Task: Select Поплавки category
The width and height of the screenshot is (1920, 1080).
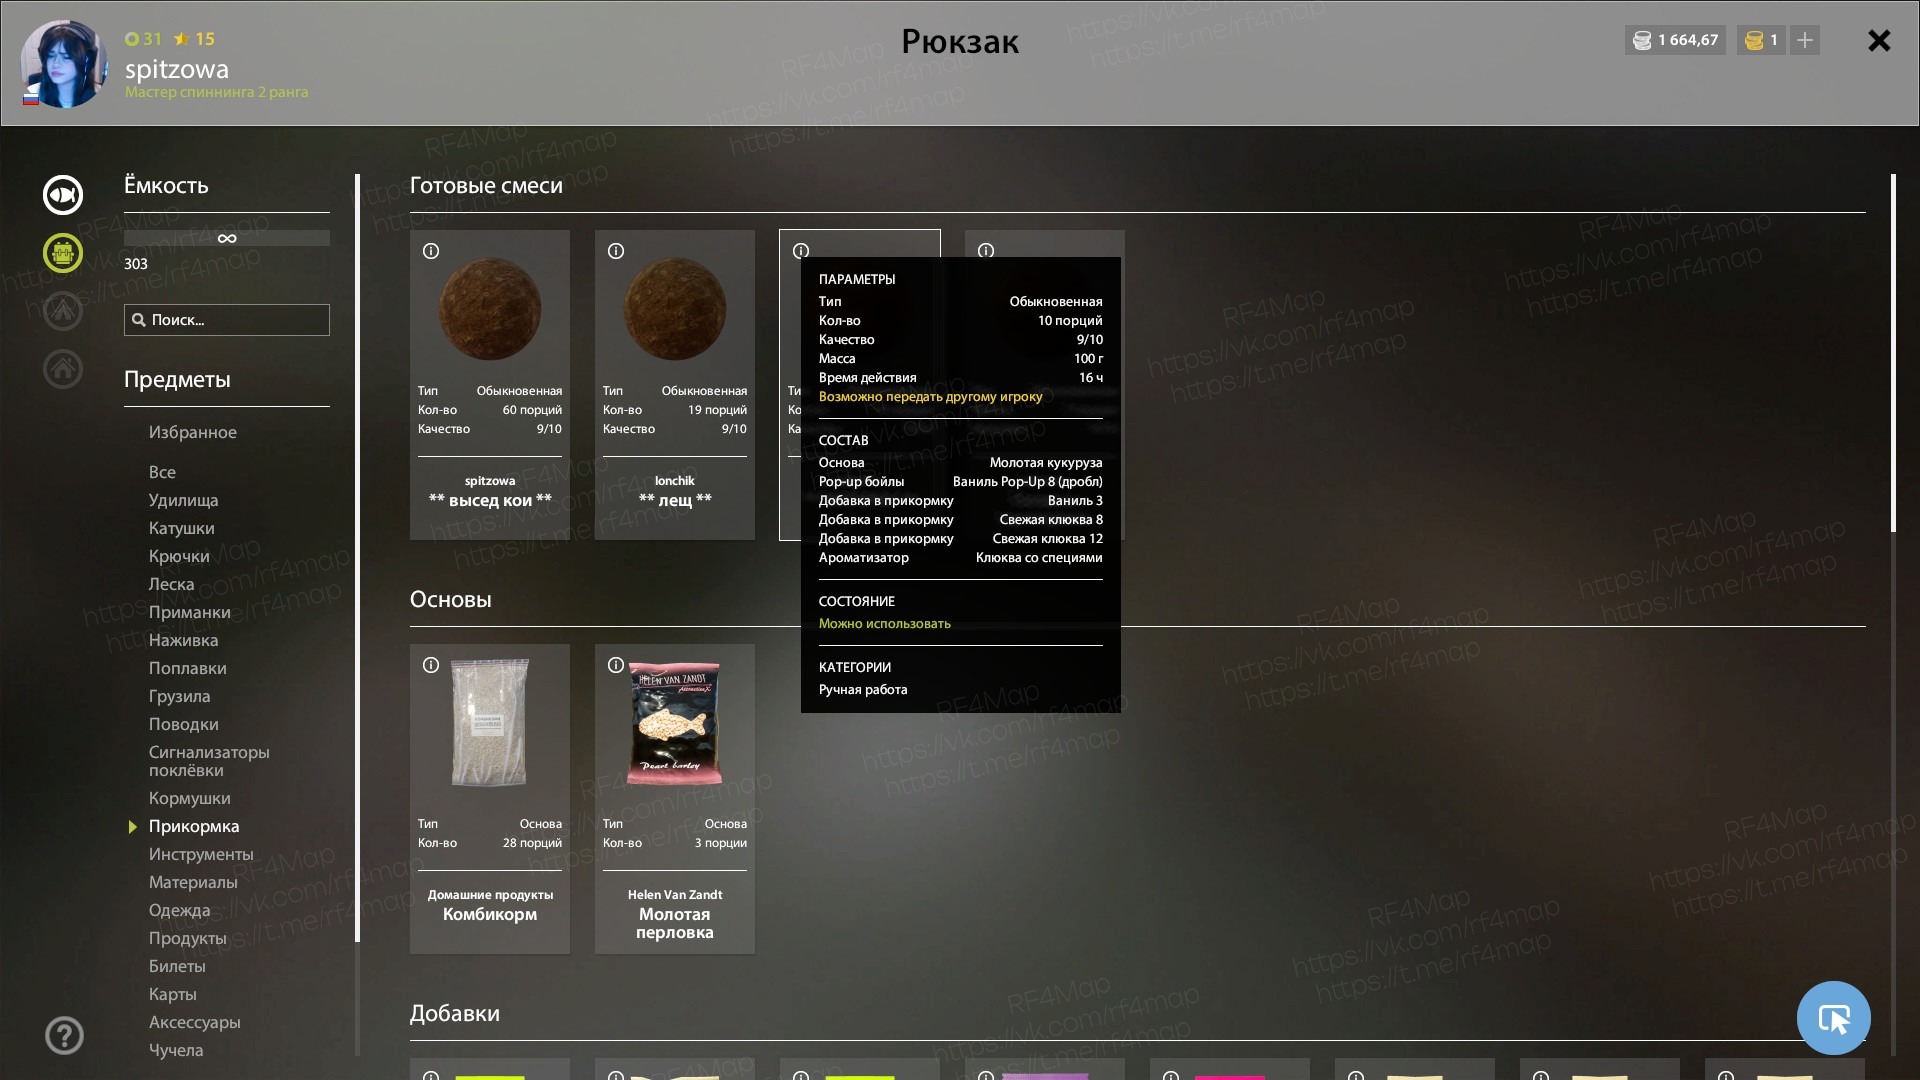Action: click(188, 668)
